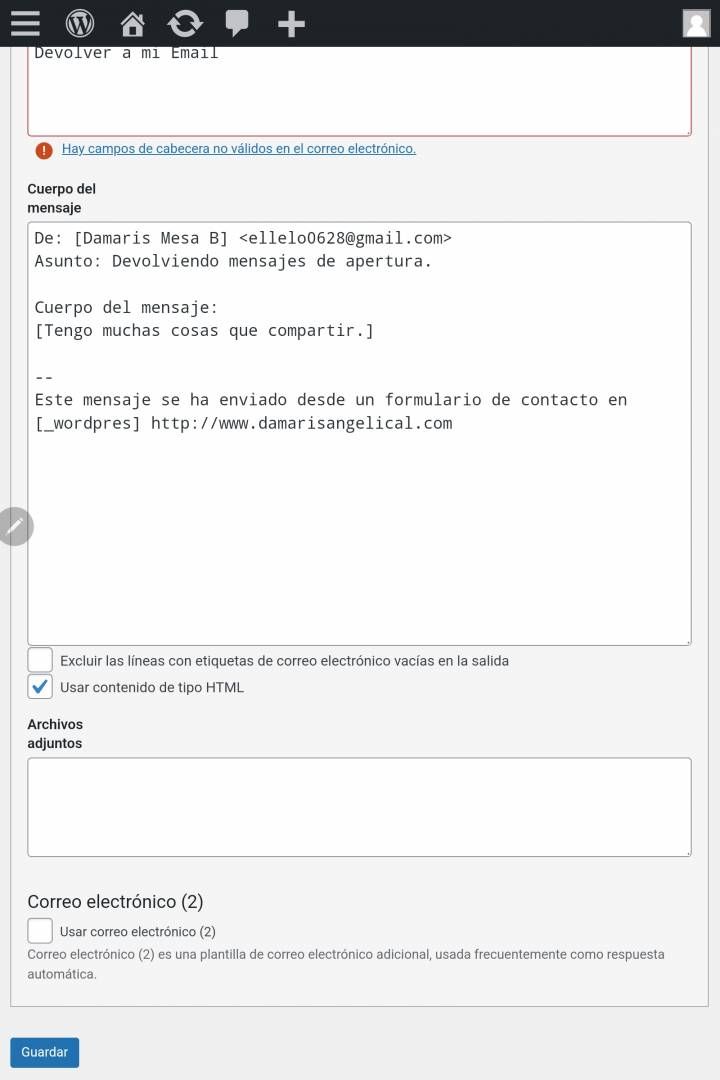Screen dimensions: 720x1080
Task: Click the additional headers field with Devolver text
Action: pyautogui.click(x=359, y=91)
